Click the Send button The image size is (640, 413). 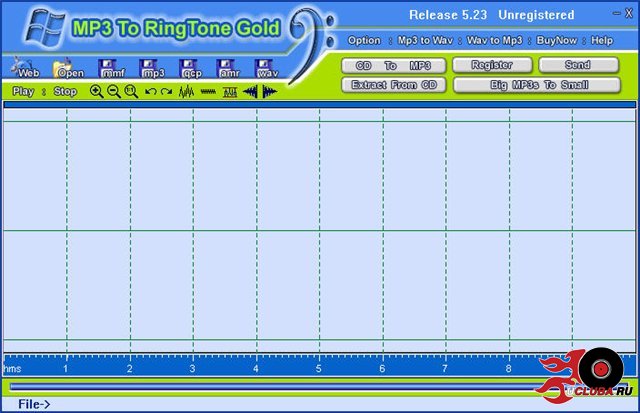tap(579, 65)
